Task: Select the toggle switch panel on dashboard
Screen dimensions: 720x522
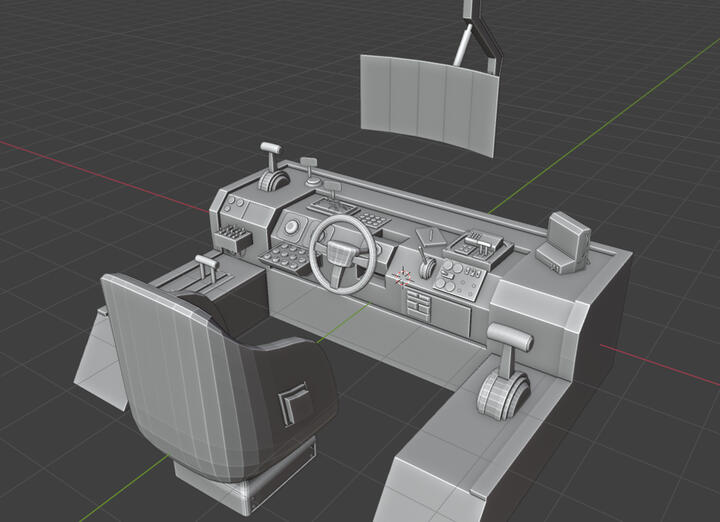Action: 475,245
